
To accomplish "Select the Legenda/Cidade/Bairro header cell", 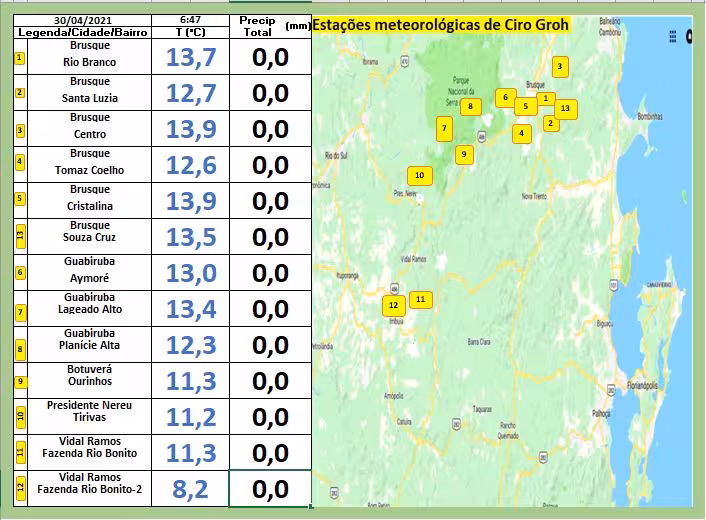I will tap(84, 33).
